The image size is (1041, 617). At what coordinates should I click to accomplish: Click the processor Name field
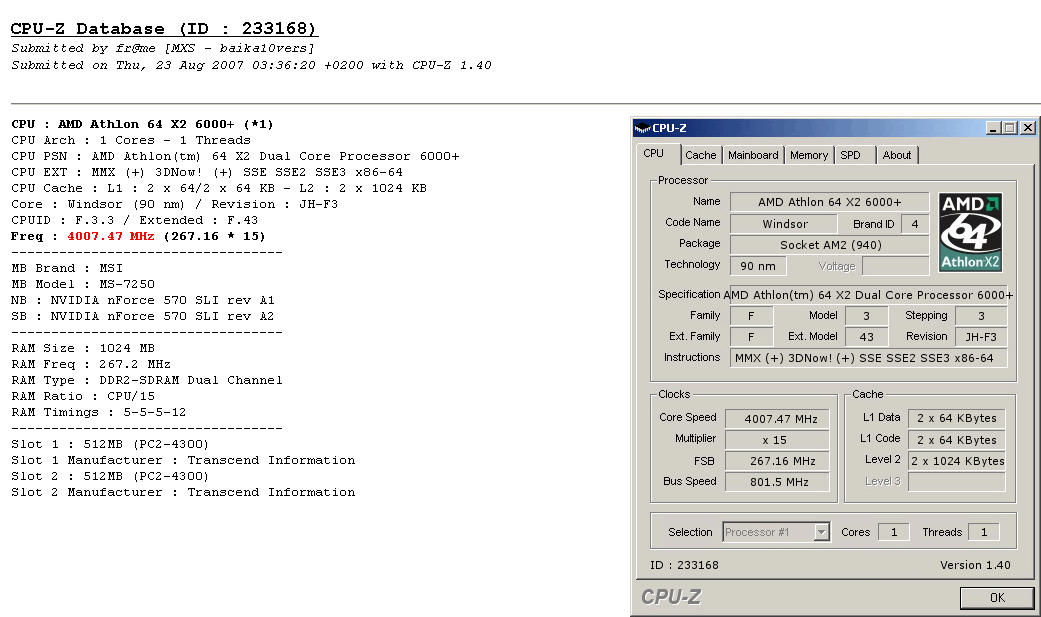point(829,202)
